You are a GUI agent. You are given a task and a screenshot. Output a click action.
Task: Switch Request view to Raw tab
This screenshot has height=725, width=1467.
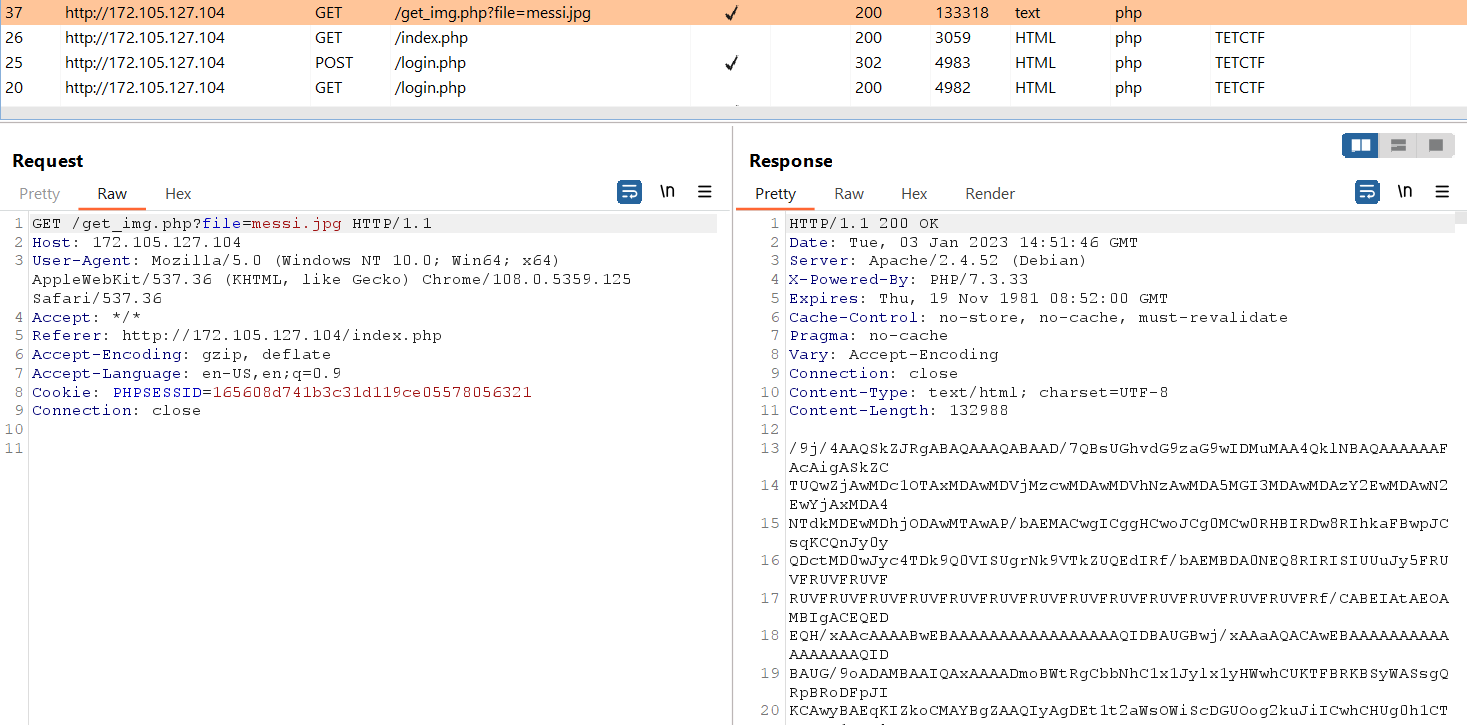click(x=112, y=194)
